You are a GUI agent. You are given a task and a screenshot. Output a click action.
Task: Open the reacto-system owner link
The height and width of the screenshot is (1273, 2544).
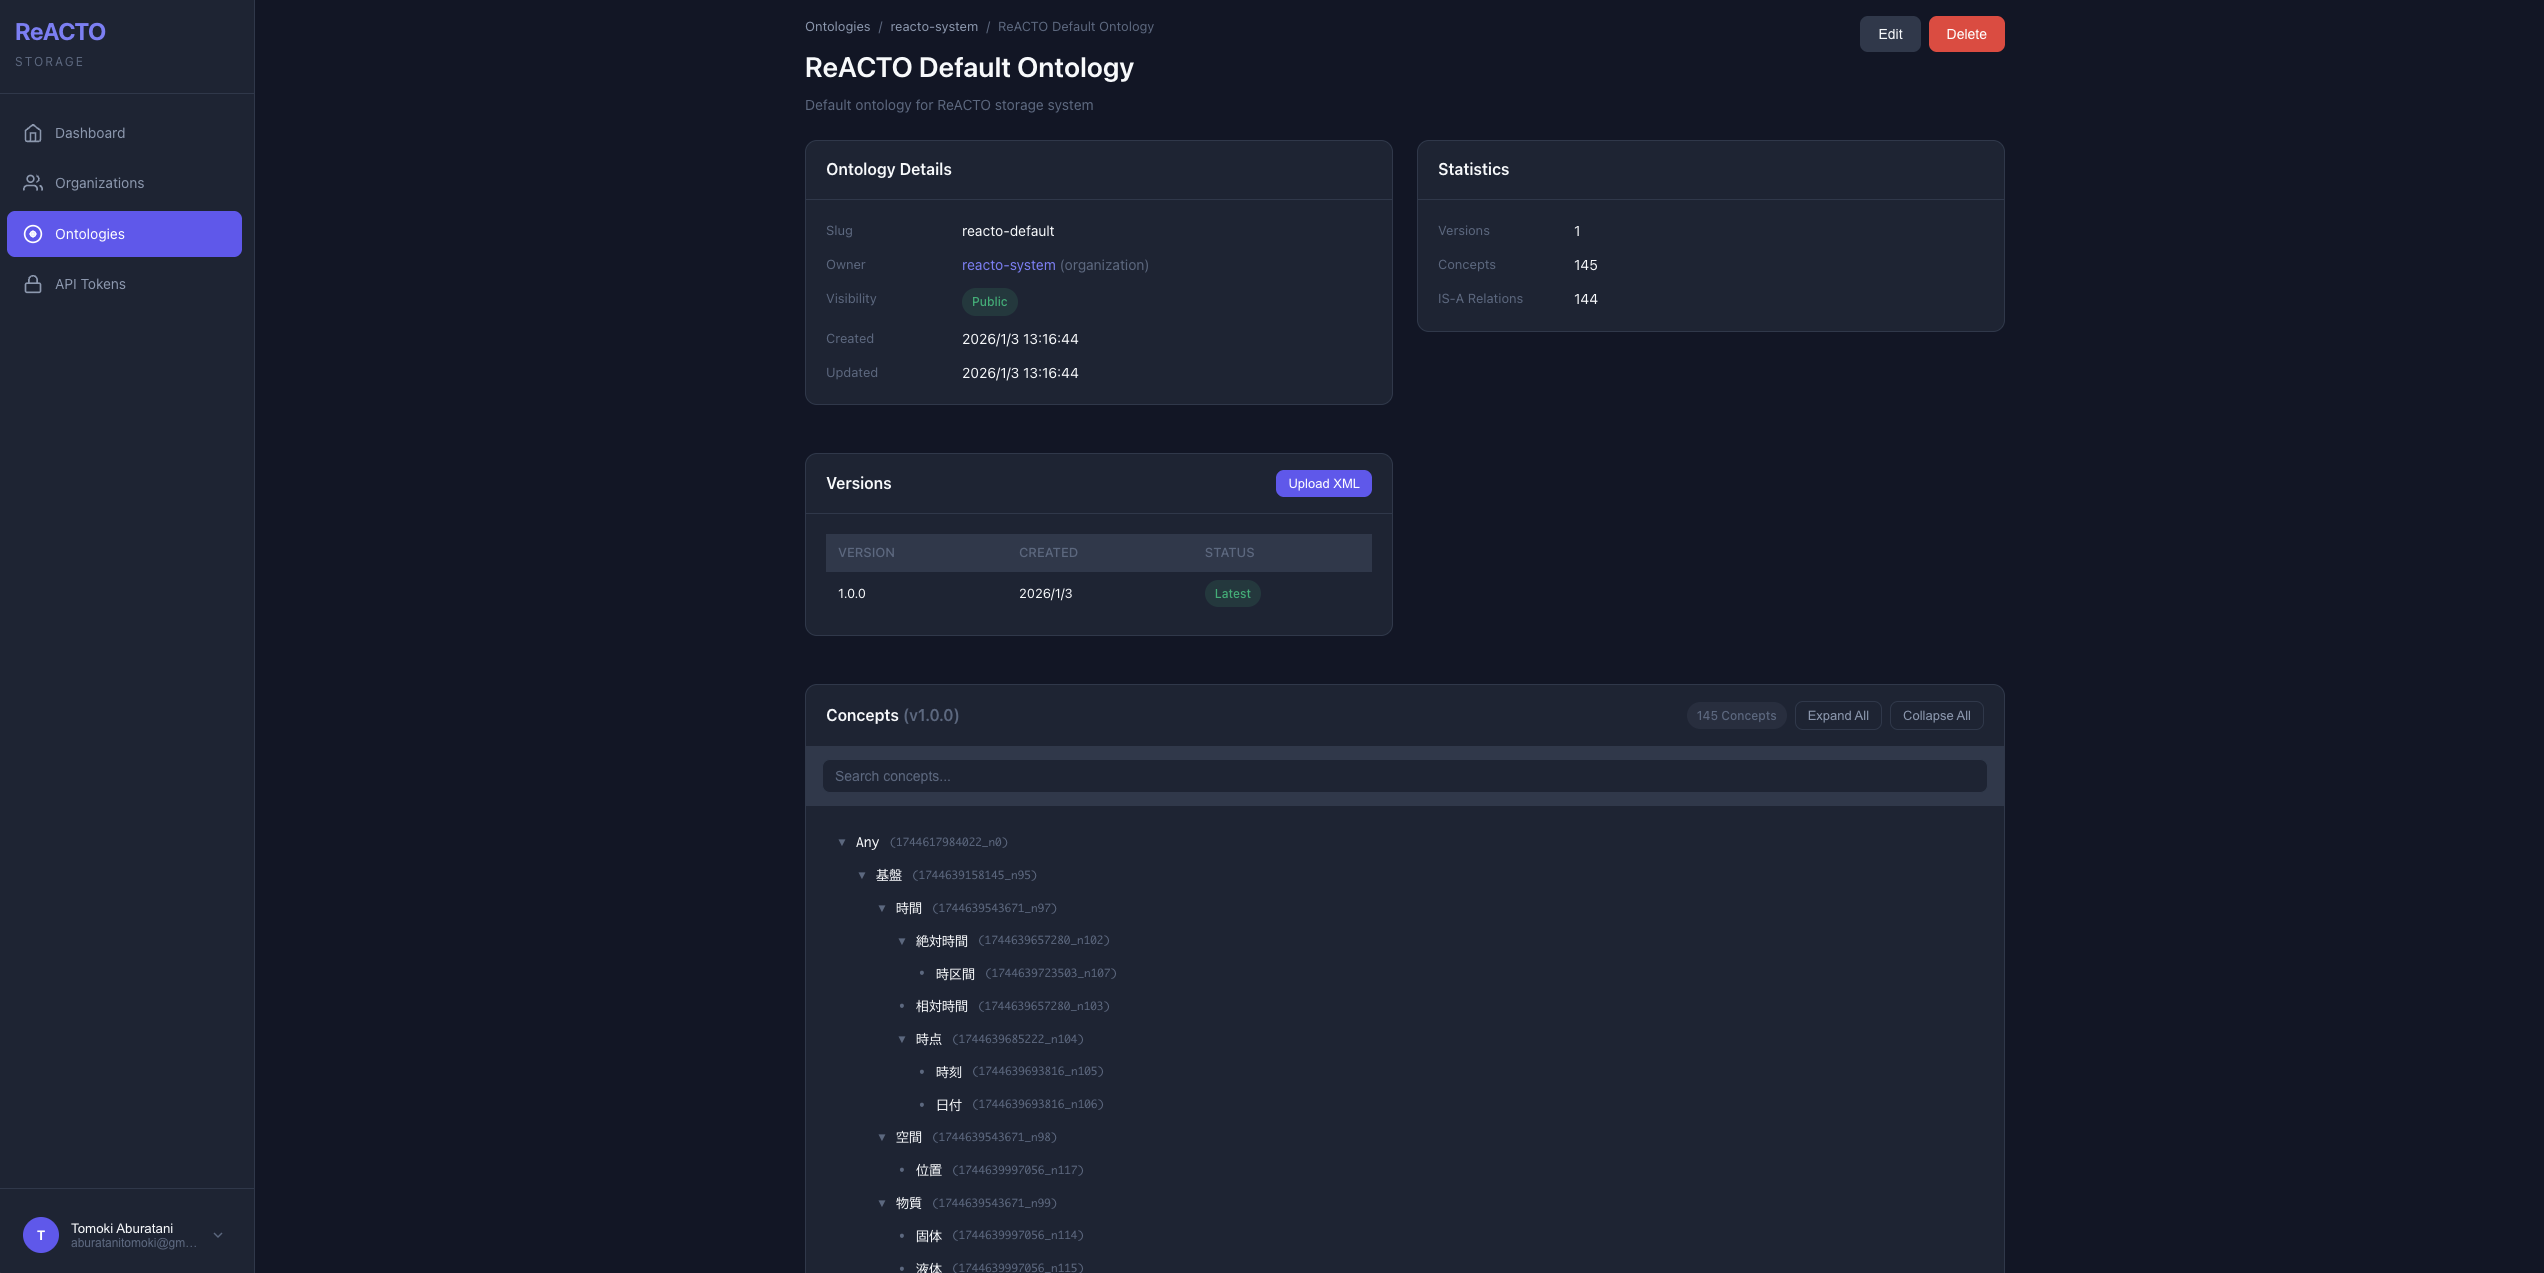coord(1008,265)
